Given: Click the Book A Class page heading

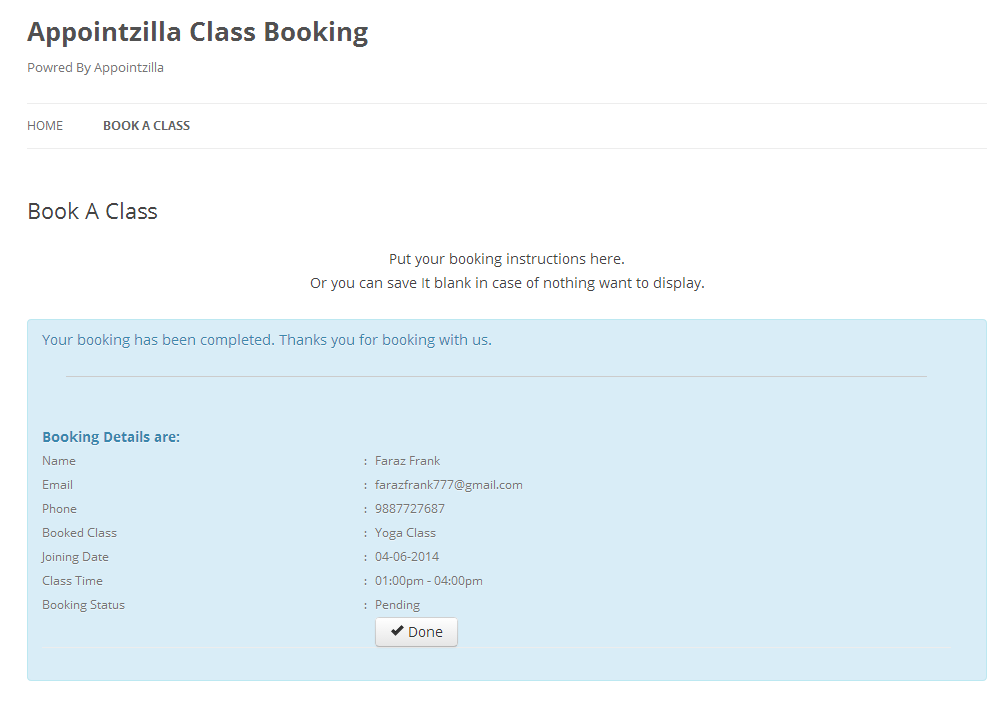Looking at the screenshot, I should pyautogui.click(x=93, y=212).
